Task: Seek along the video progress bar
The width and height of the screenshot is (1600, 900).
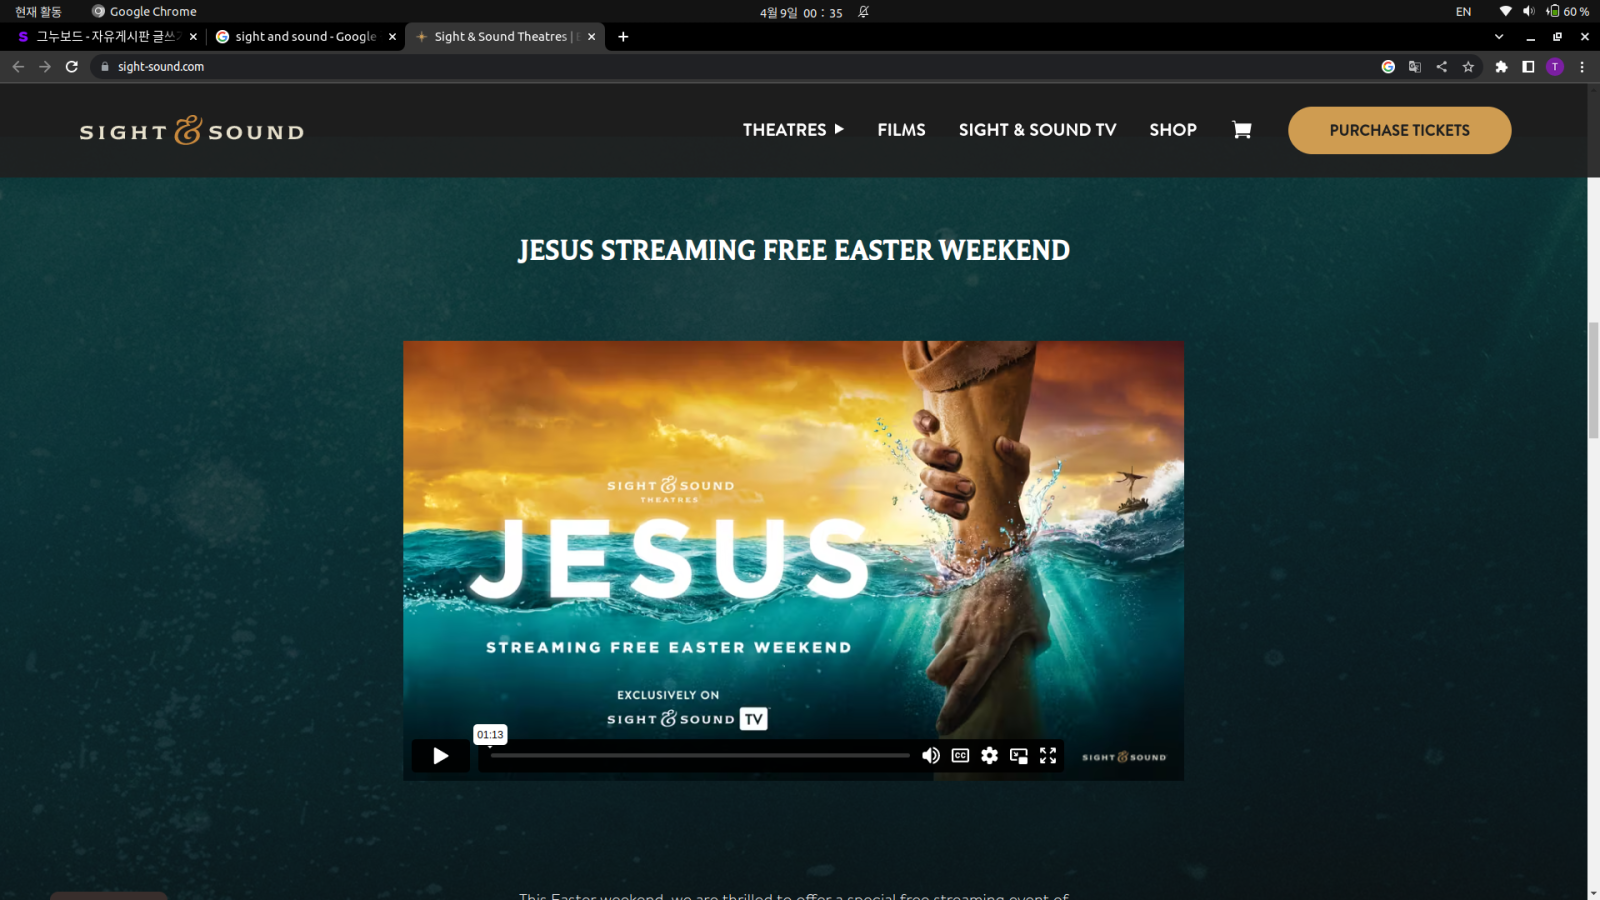Action: [x=700, y=756]
